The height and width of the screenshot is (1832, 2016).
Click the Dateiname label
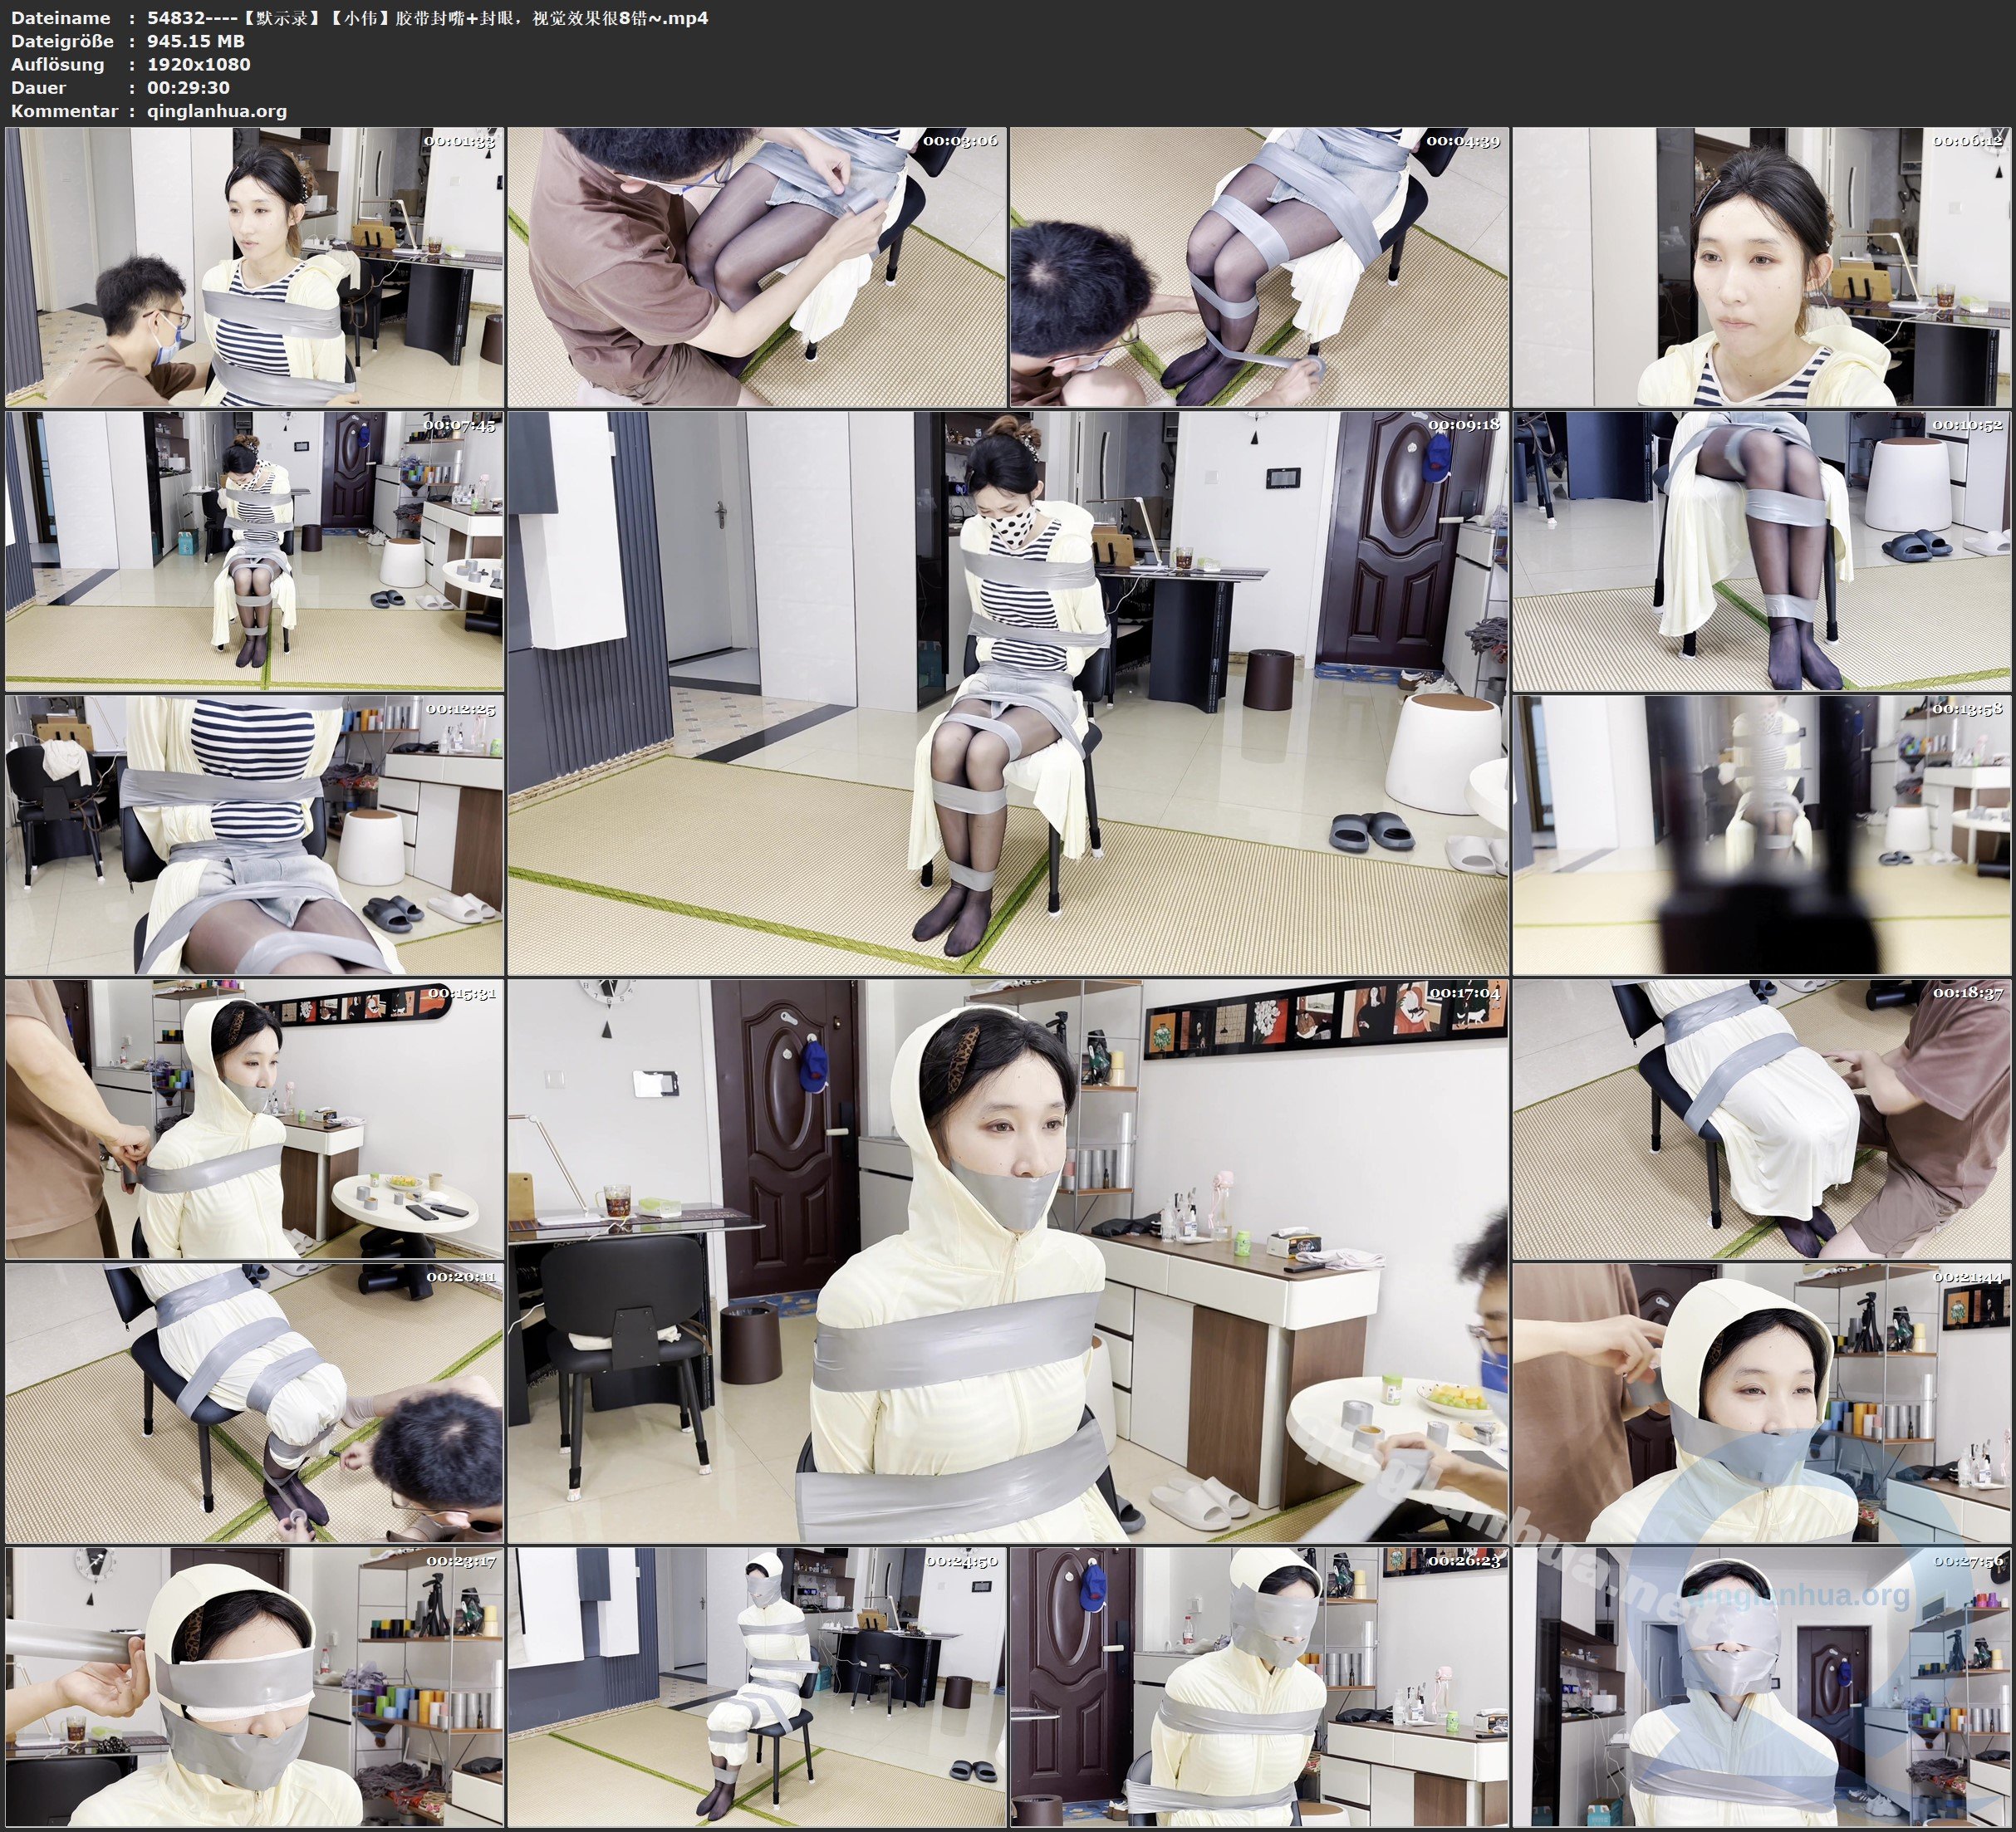[61, 18]
